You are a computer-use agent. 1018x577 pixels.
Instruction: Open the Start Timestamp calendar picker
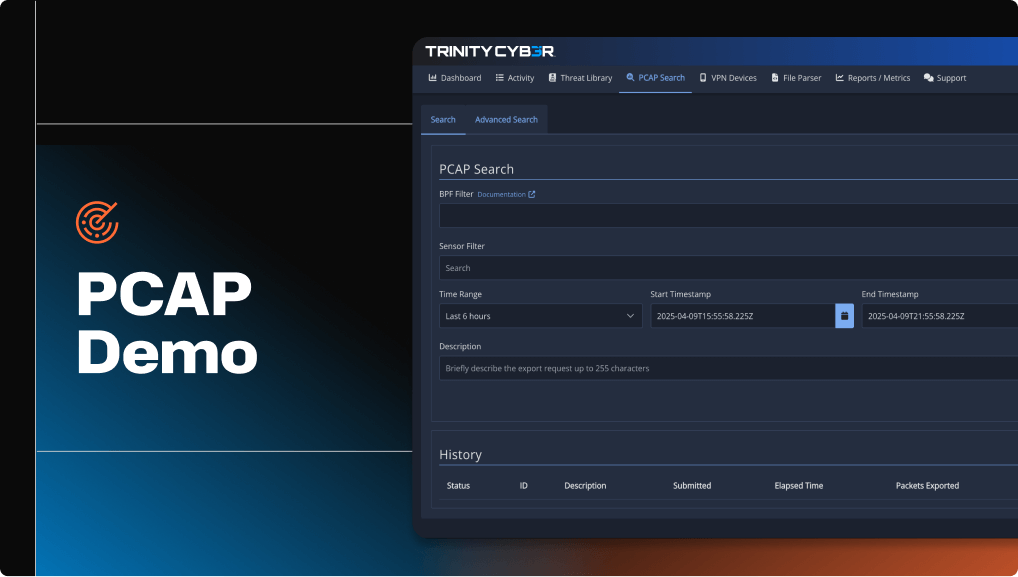844,316
